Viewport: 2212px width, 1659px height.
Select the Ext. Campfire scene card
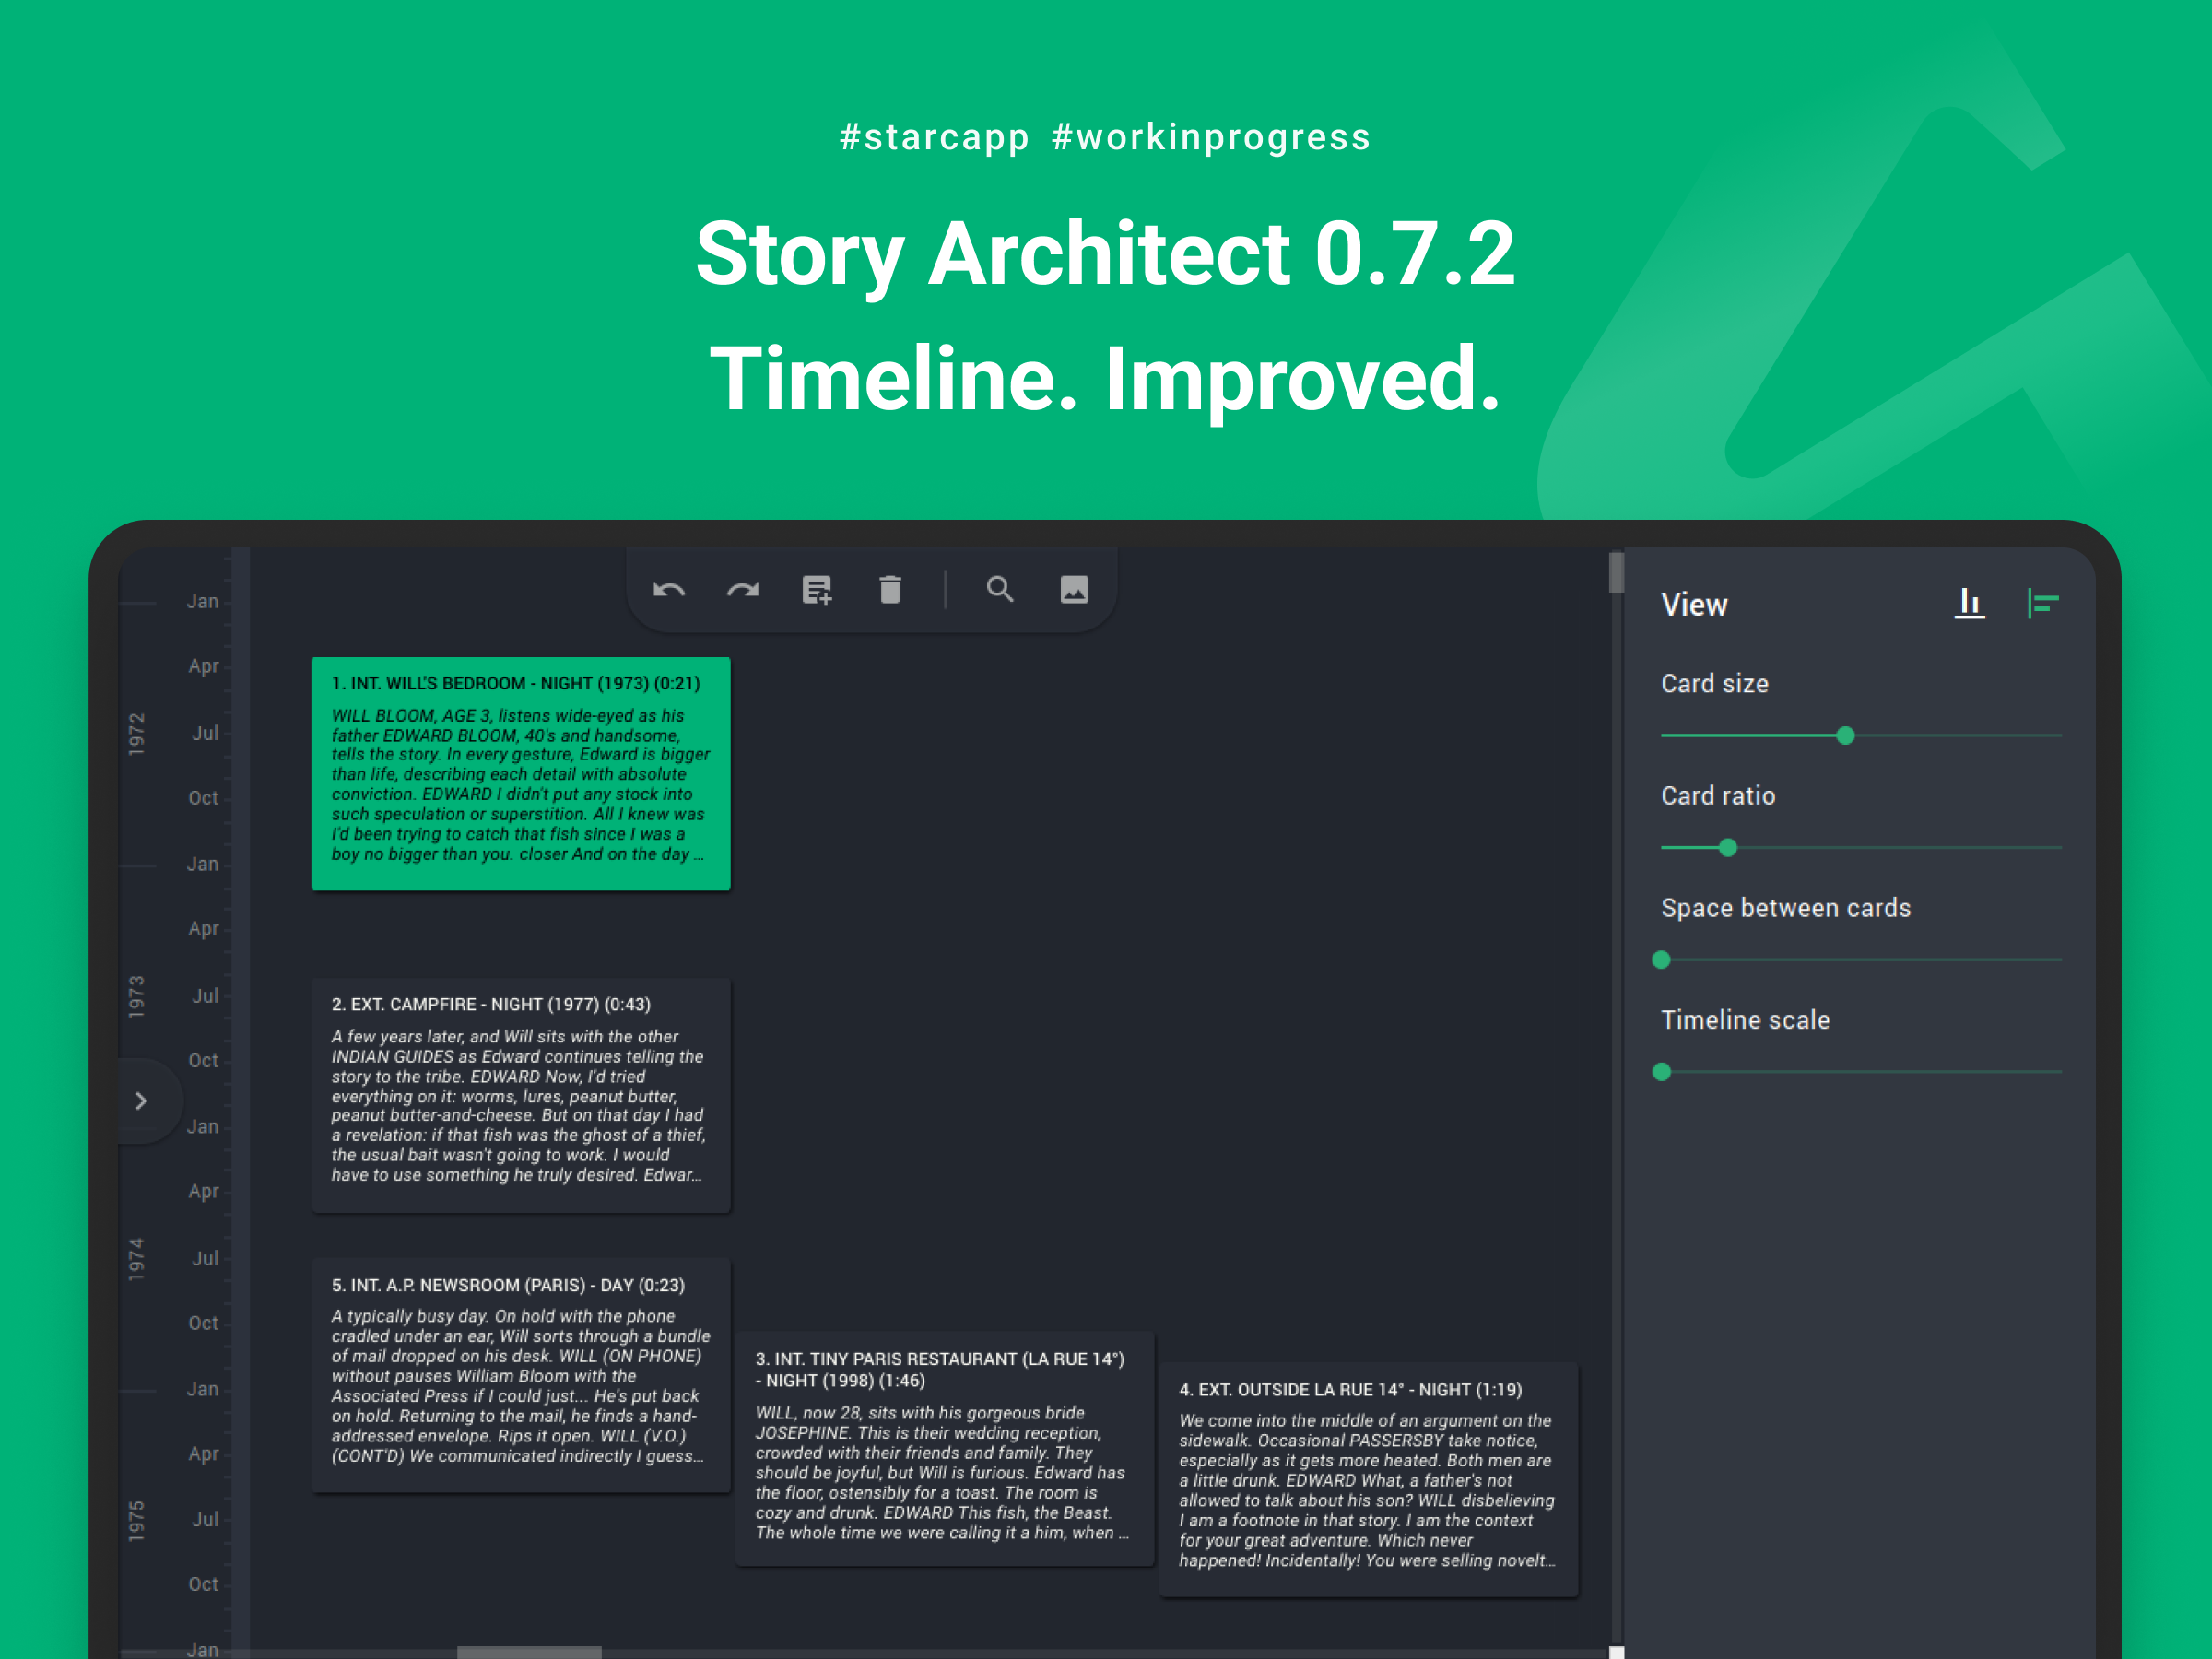520,1094
